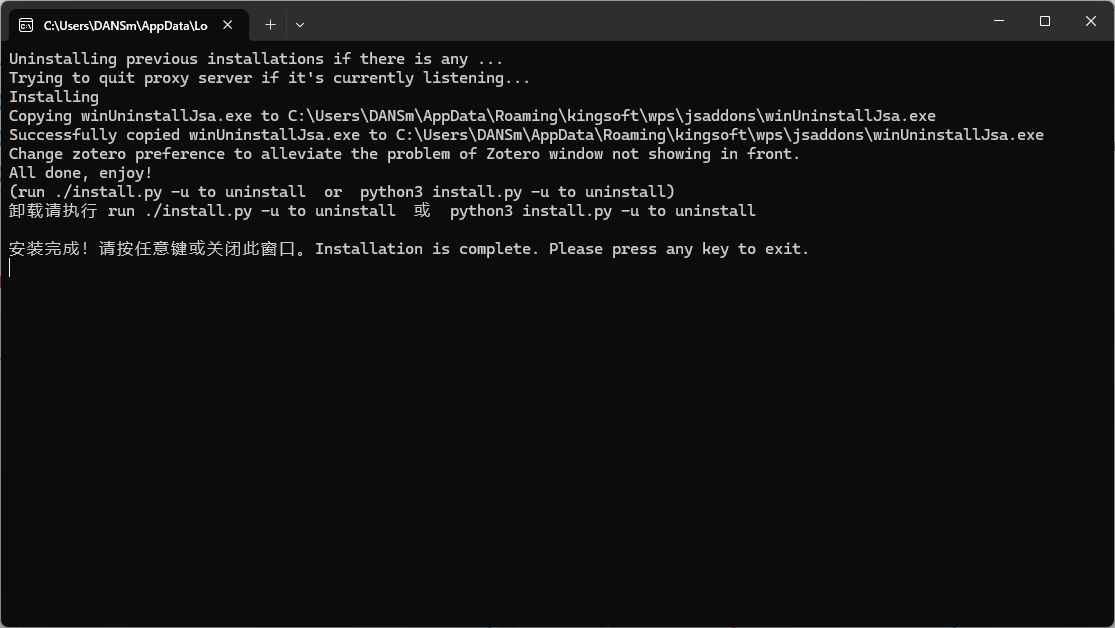Minimize the terminal window
This screenshot has height=628, width=1115.
click(999, 21)
